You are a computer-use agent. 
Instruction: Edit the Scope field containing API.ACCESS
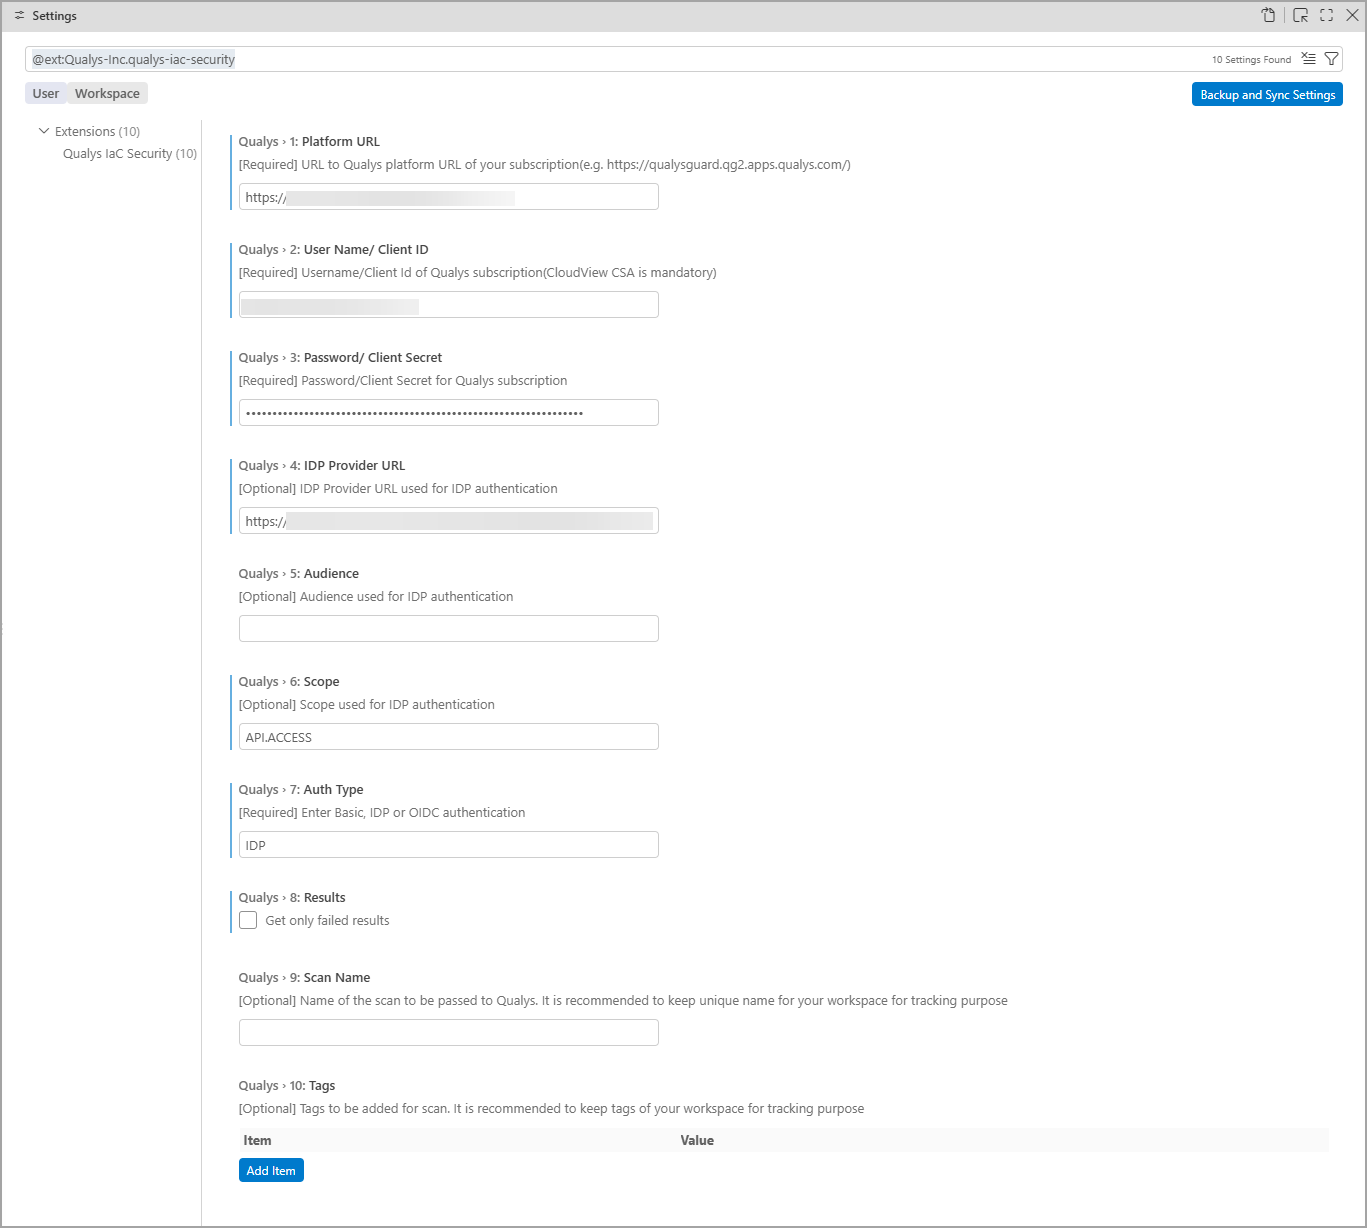448,737
